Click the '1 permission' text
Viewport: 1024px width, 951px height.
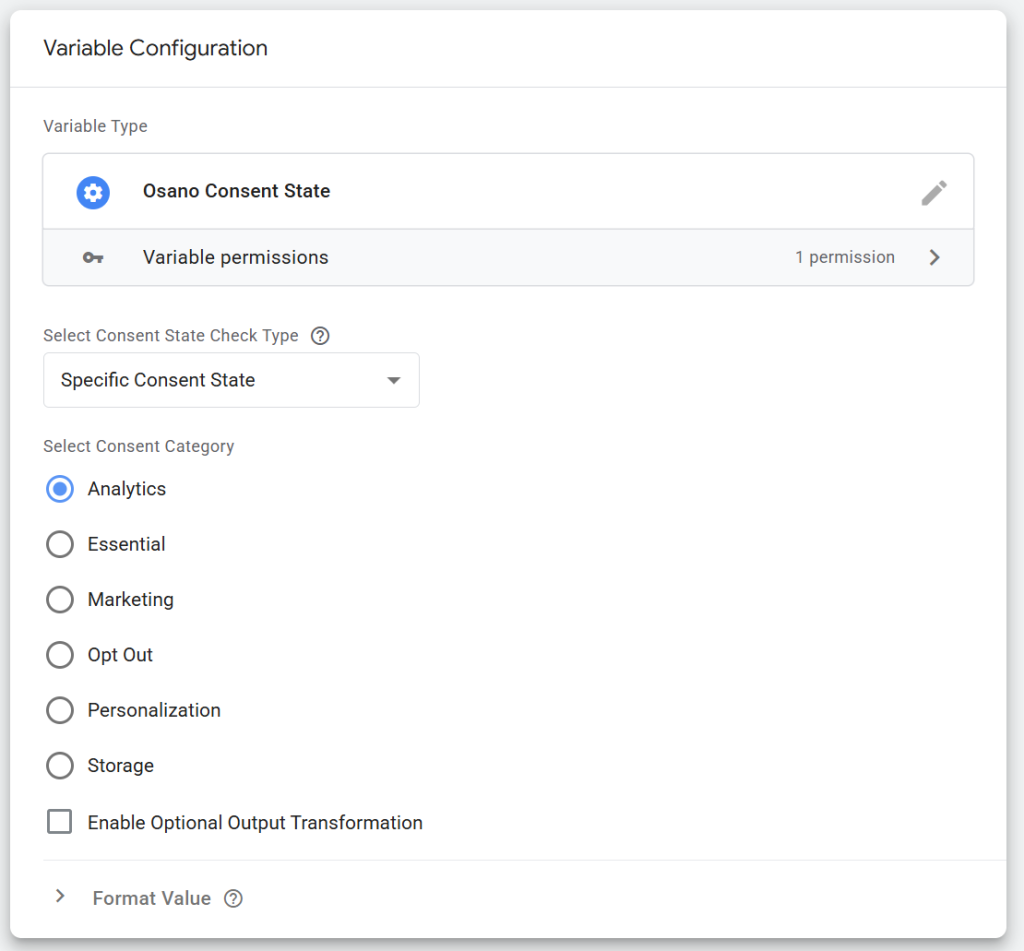pos(845,257)
